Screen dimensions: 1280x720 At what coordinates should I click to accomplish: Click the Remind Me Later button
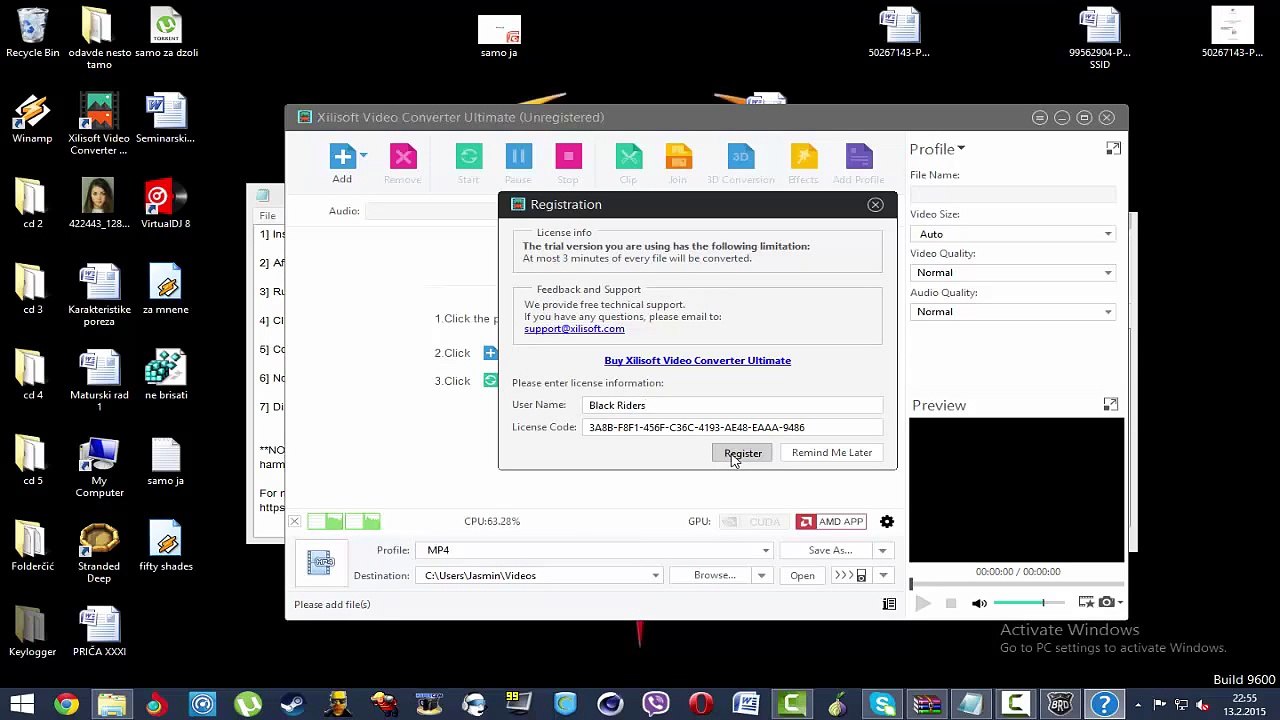(832, 453)
